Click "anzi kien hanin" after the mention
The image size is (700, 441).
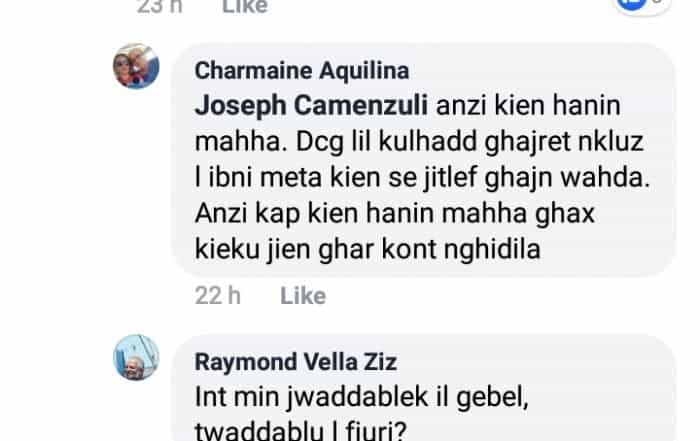point(528,106)
